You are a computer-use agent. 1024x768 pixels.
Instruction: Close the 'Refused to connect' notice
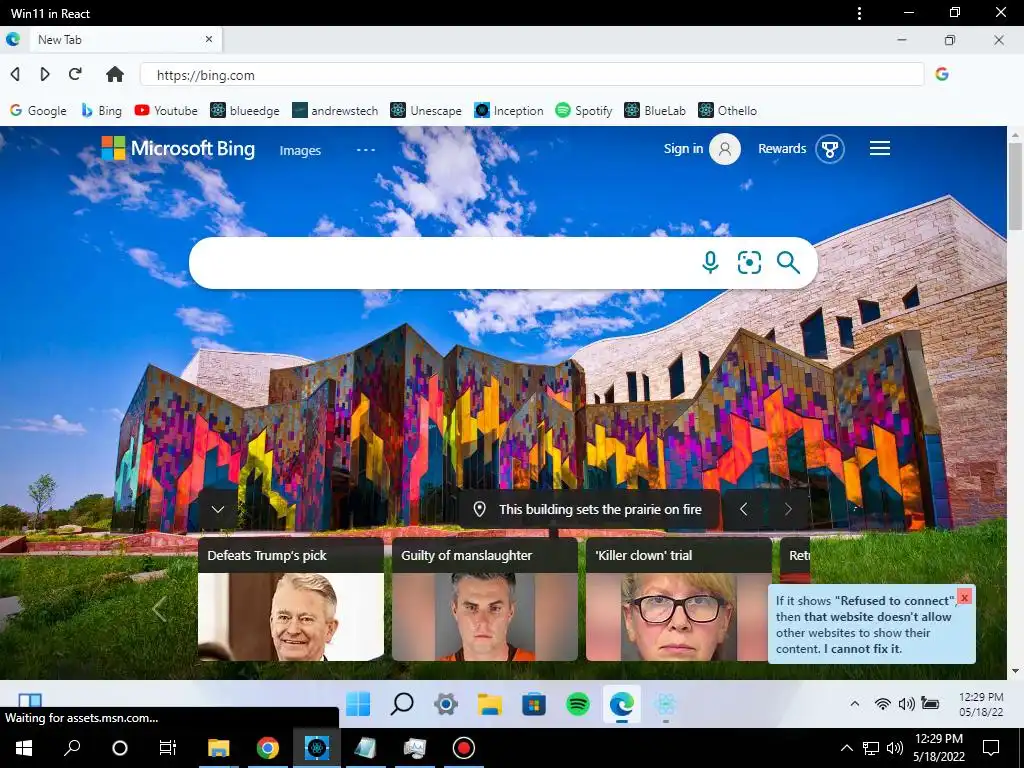pos(965,596)
